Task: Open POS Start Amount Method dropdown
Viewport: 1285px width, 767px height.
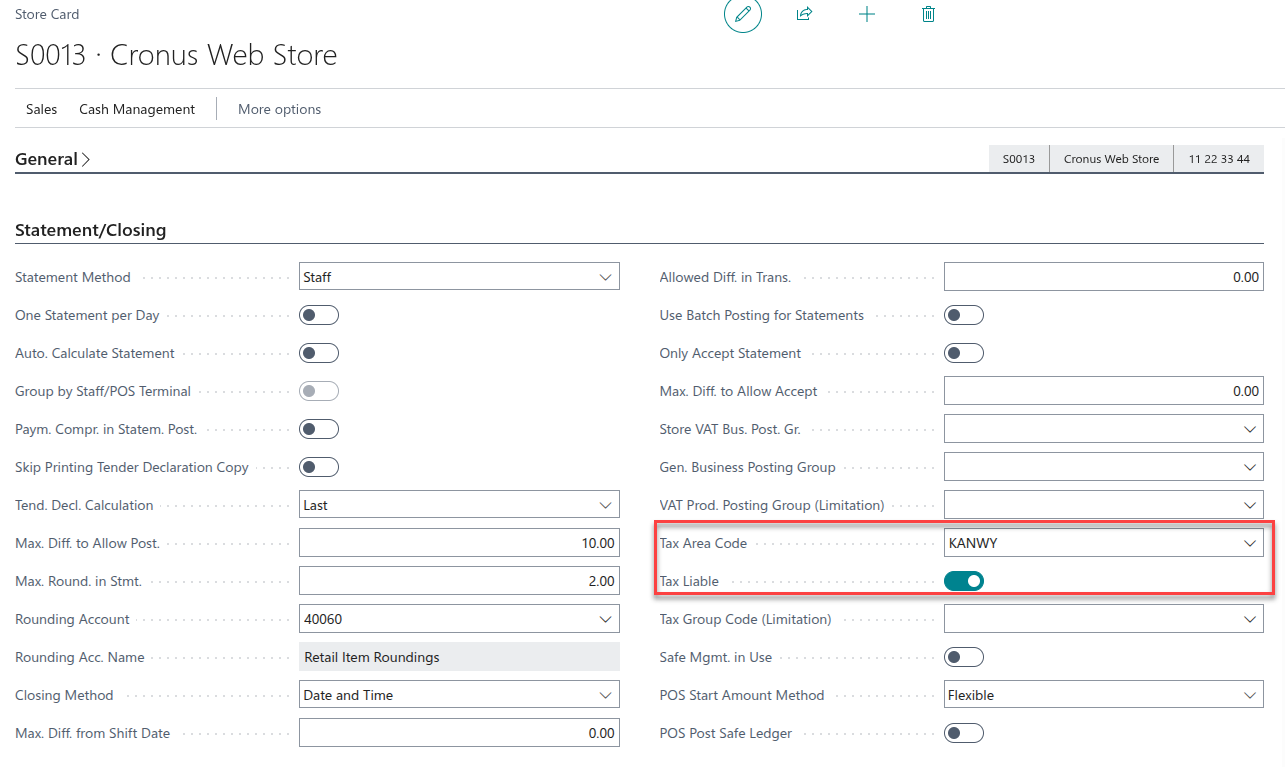Action: pos(1249,695)
